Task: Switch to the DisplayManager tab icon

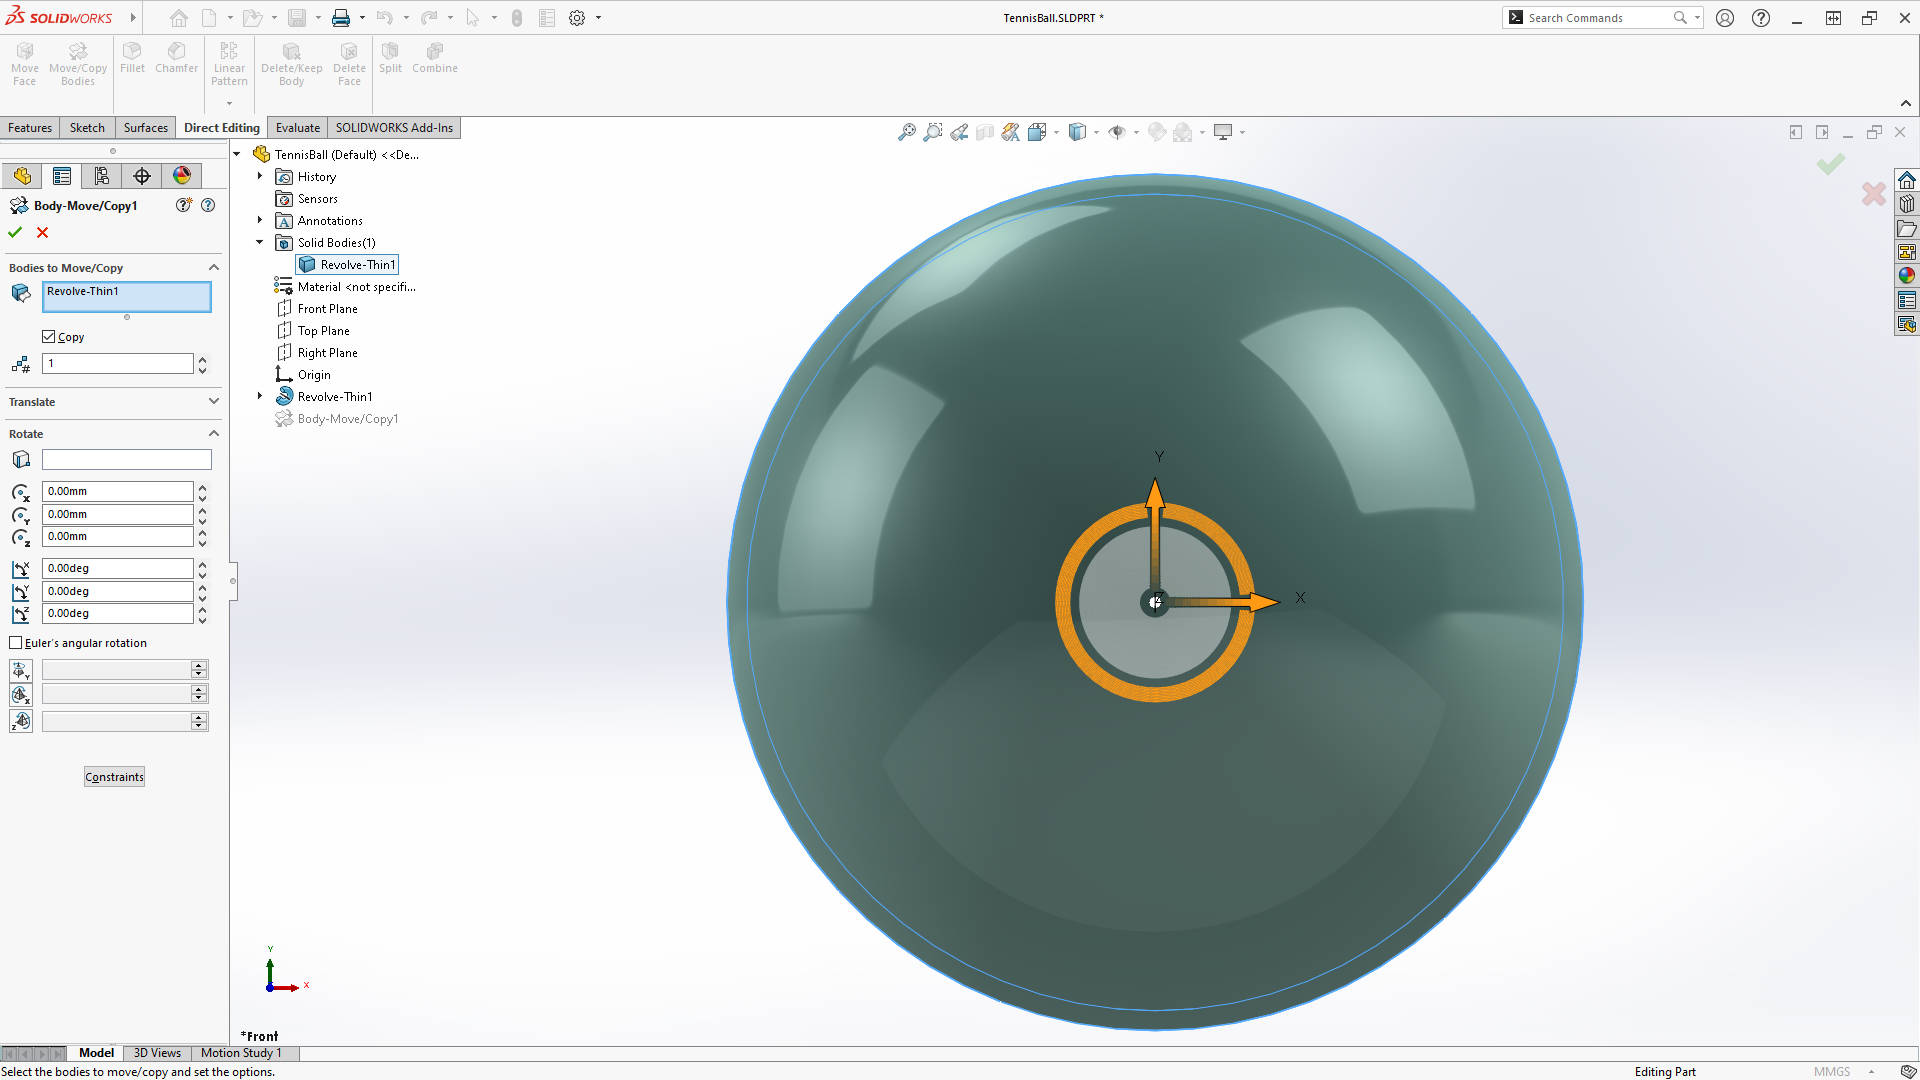Action: 181,175
